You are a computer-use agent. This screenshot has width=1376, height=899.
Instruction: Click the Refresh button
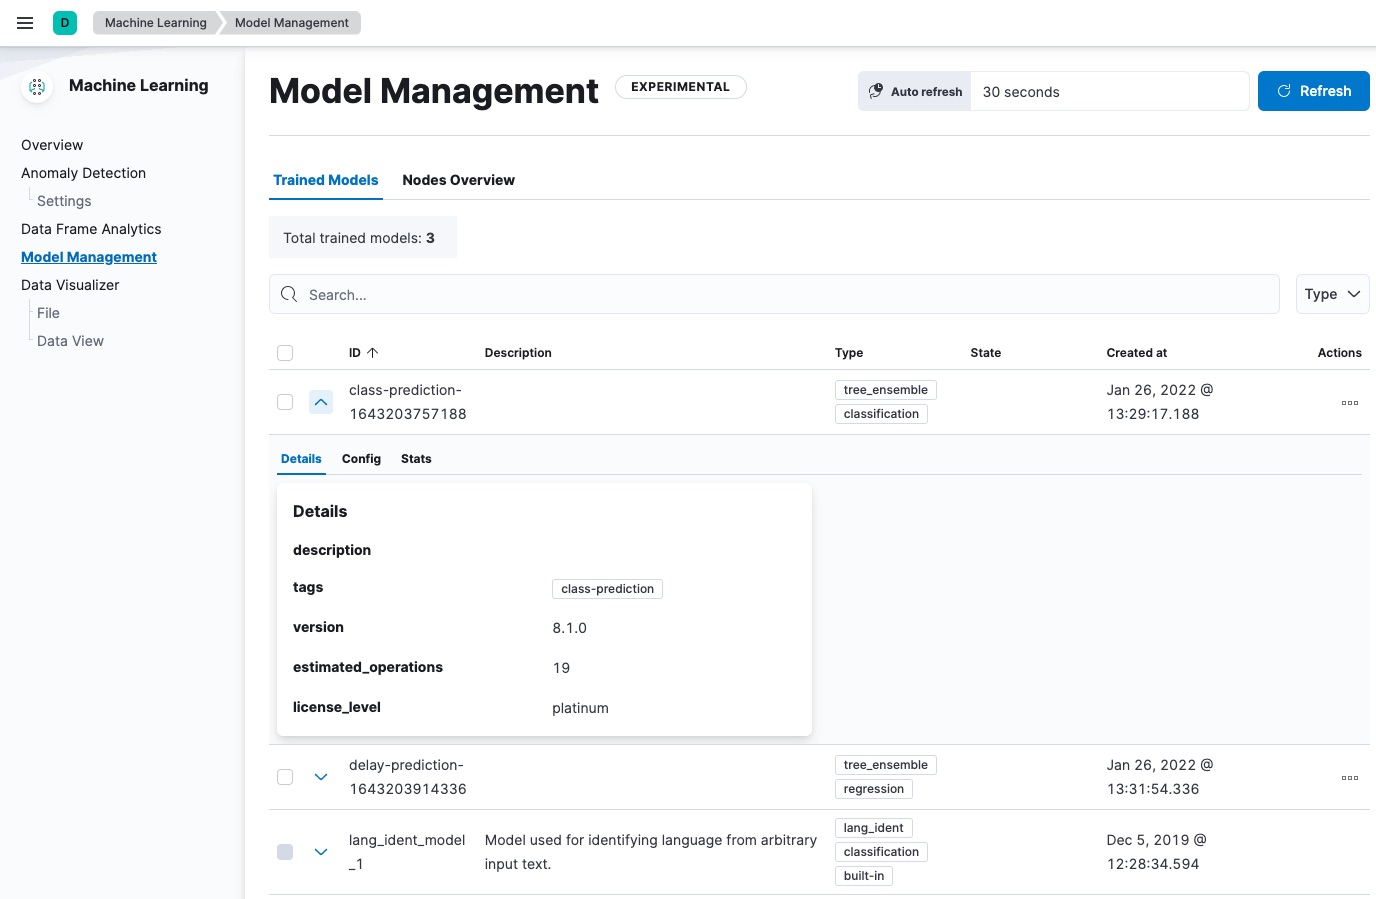[1313, 90]
